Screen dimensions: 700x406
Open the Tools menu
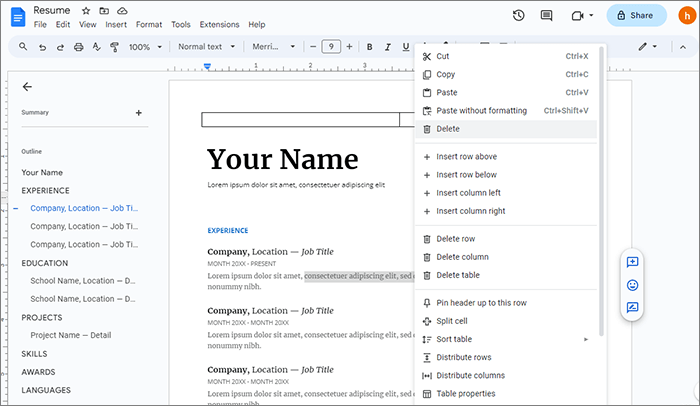pos(181,25)
